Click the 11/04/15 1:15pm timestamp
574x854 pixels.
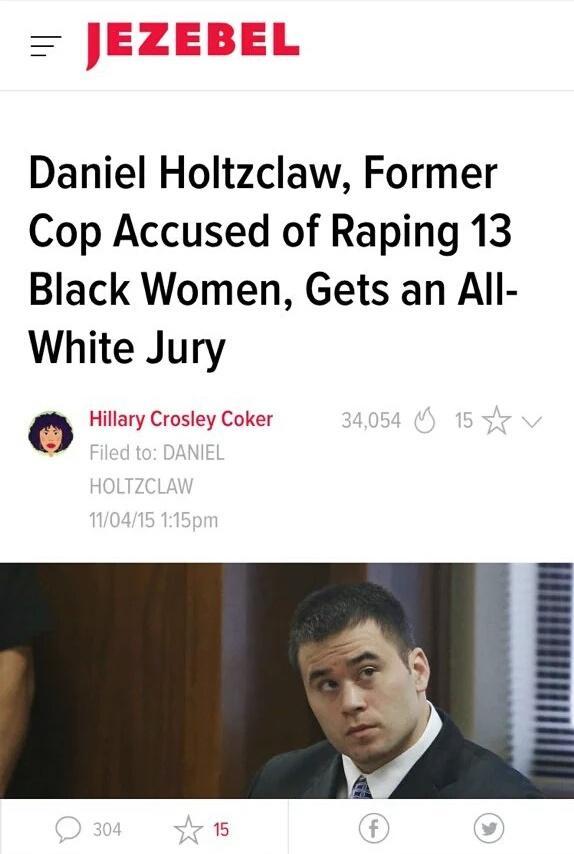pos(154,520)
